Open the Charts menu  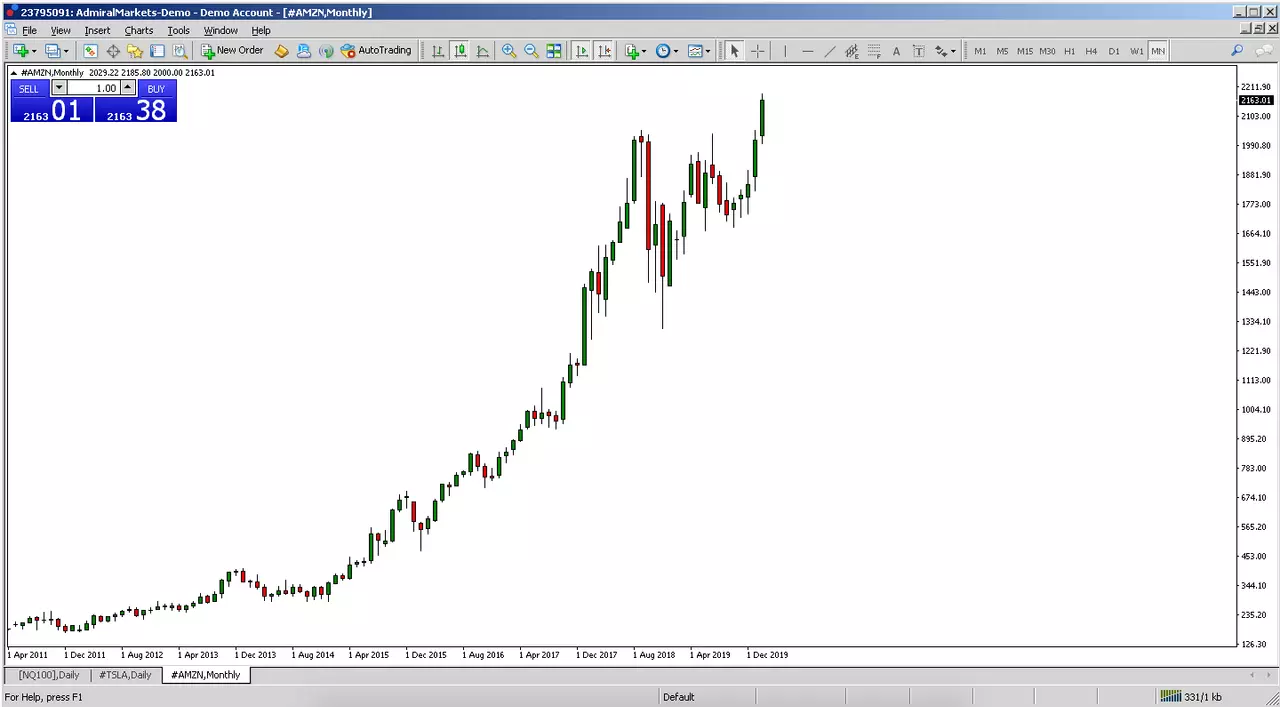139,30
